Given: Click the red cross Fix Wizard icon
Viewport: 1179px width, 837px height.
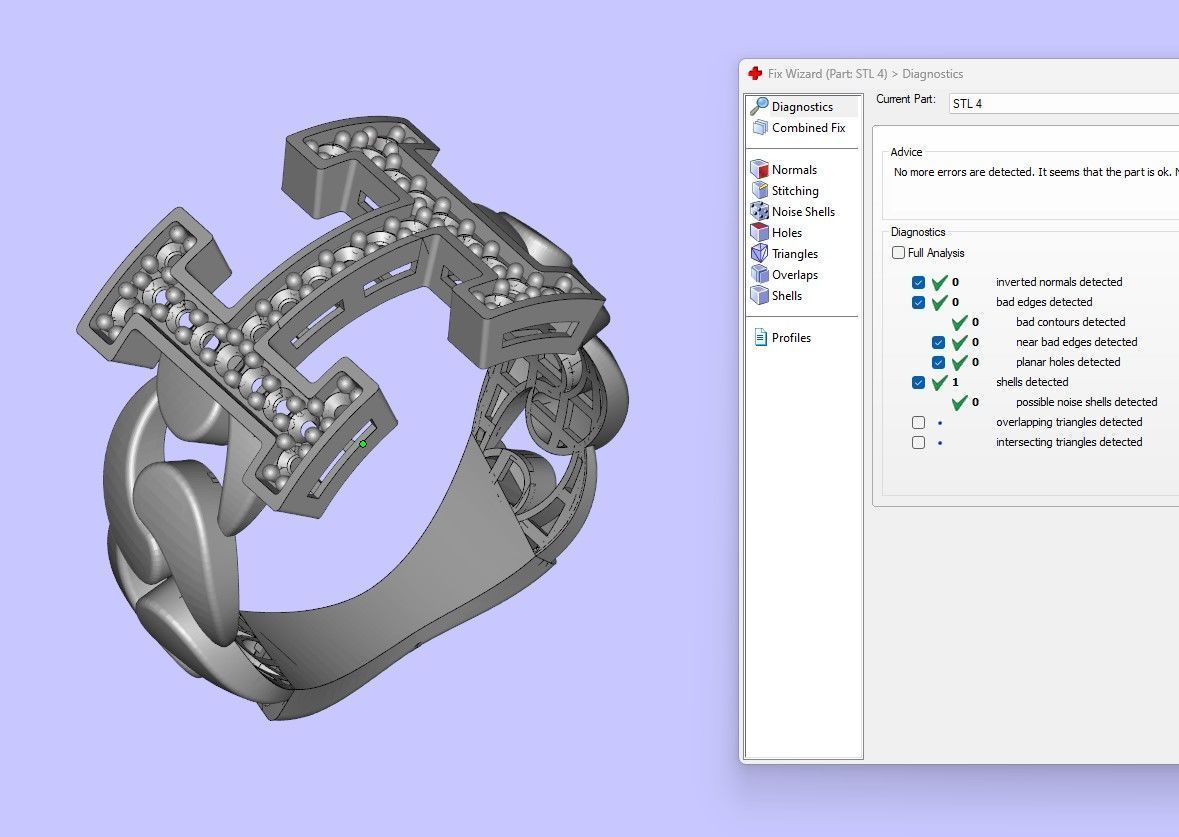Looking at the screenshot, I should coord(755,73).
